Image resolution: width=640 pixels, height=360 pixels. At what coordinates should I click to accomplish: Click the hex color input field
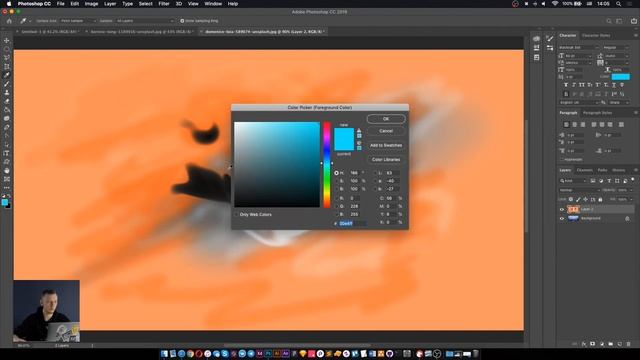352,223
